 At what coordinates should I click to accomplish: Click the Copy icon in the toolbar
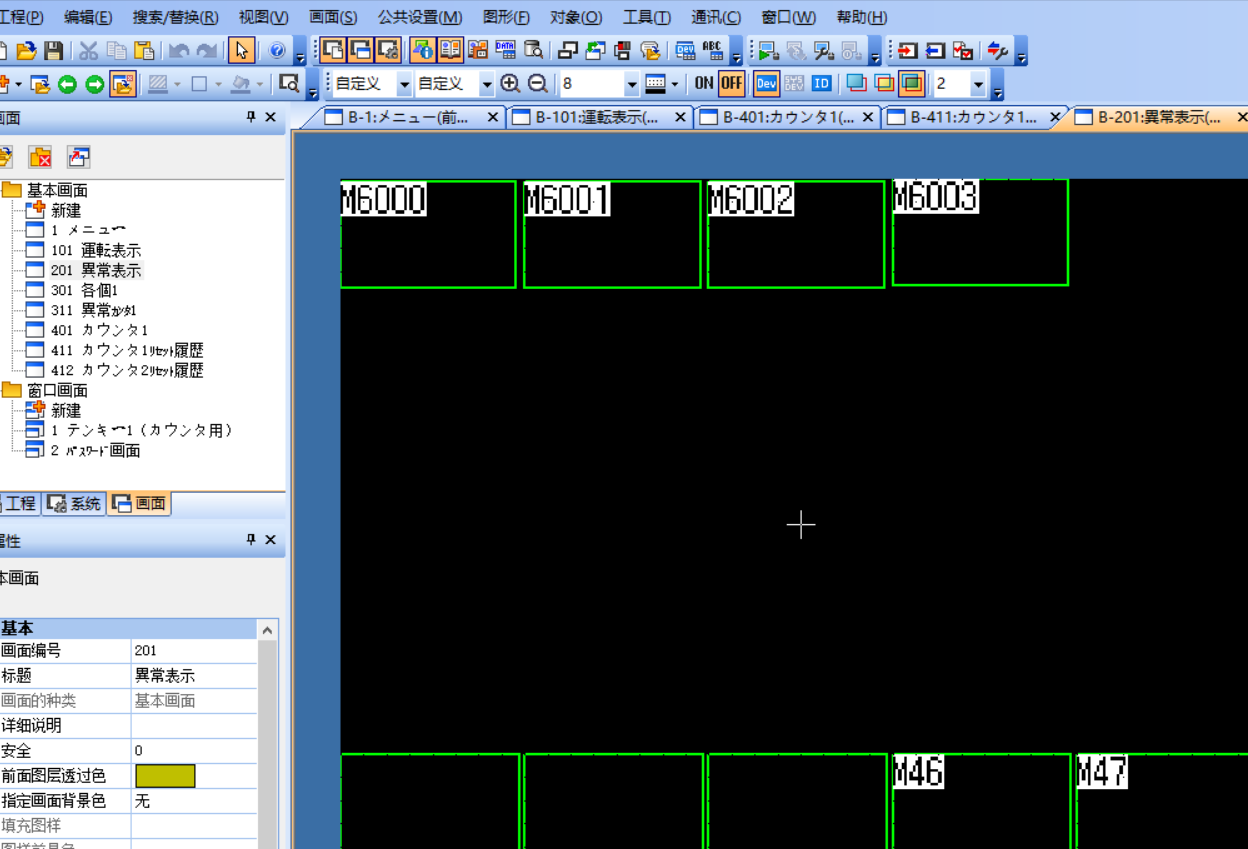(x=116, y=50)
